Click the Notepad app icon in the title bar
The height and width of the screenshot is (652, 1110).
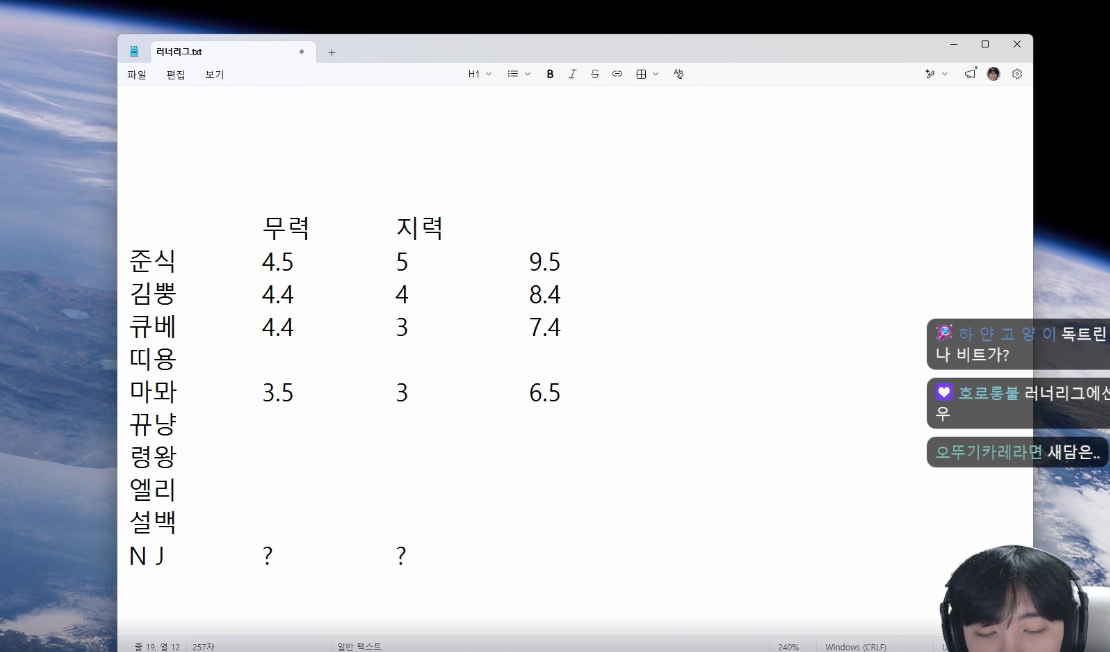pos(134,52)
